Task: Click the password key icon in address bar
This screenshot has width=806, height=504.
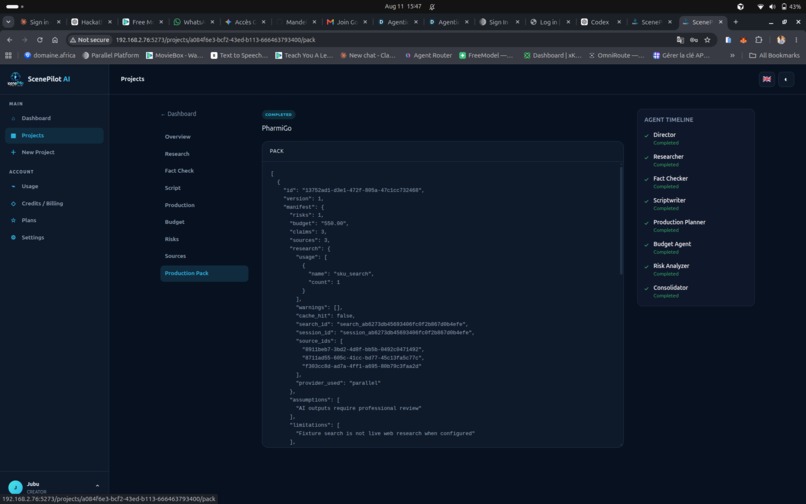Action: tap(693, 40)
